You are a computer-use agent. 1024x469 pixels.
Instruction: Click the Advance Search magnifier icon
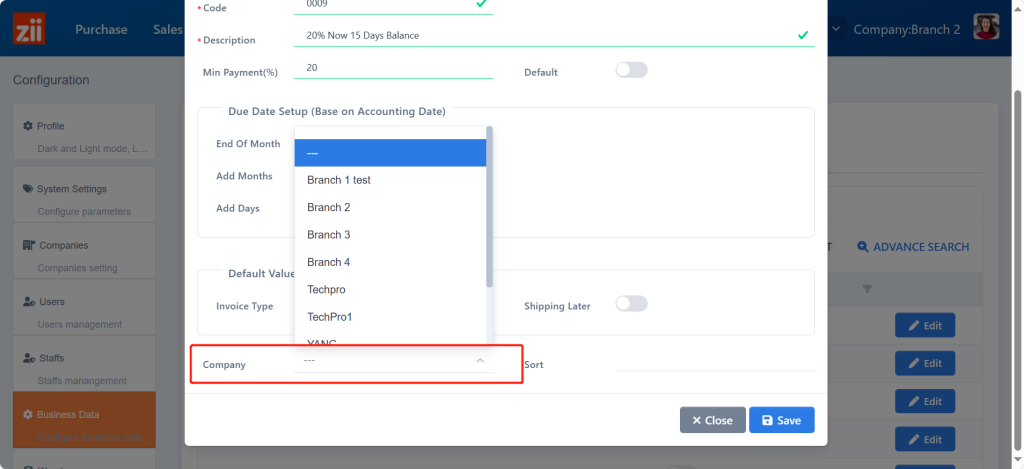pyautogui.click(x=863, y=247)
